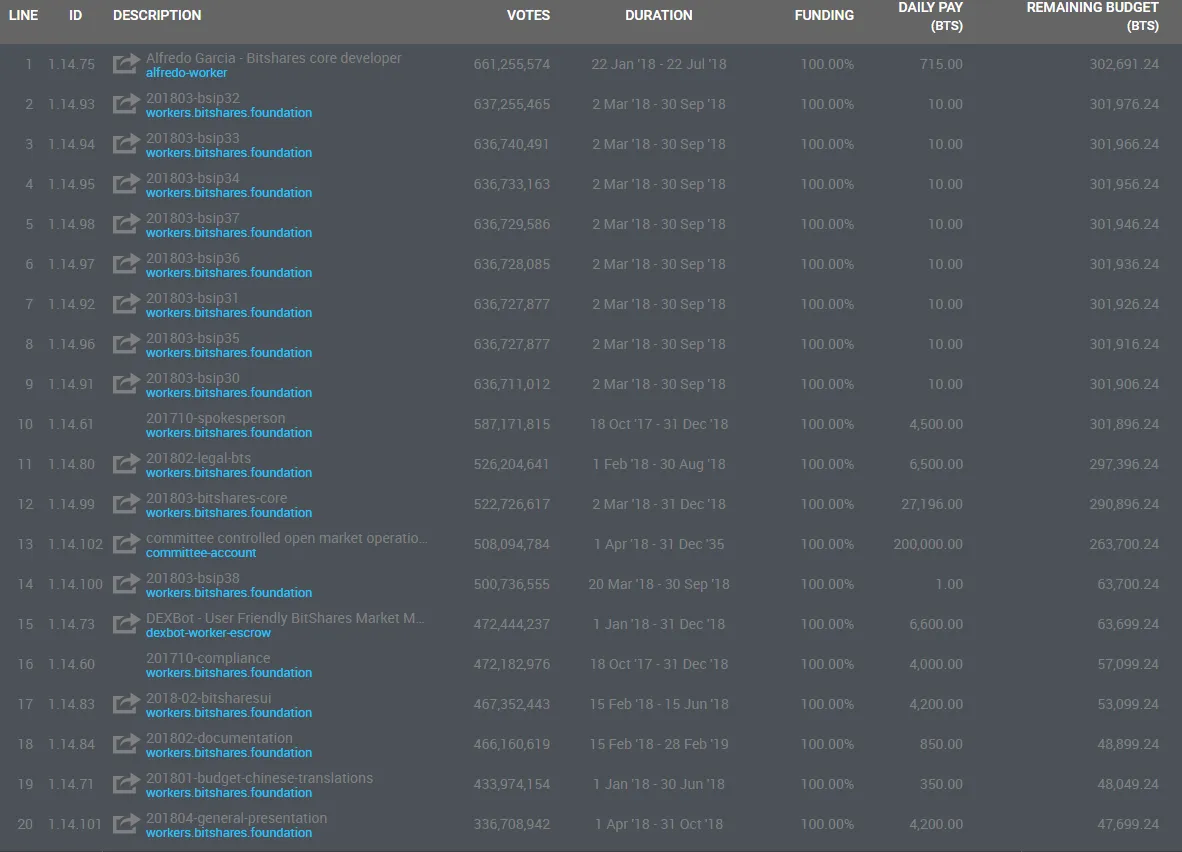Click remaining budget value 263,700.24

click(1124, 544)
